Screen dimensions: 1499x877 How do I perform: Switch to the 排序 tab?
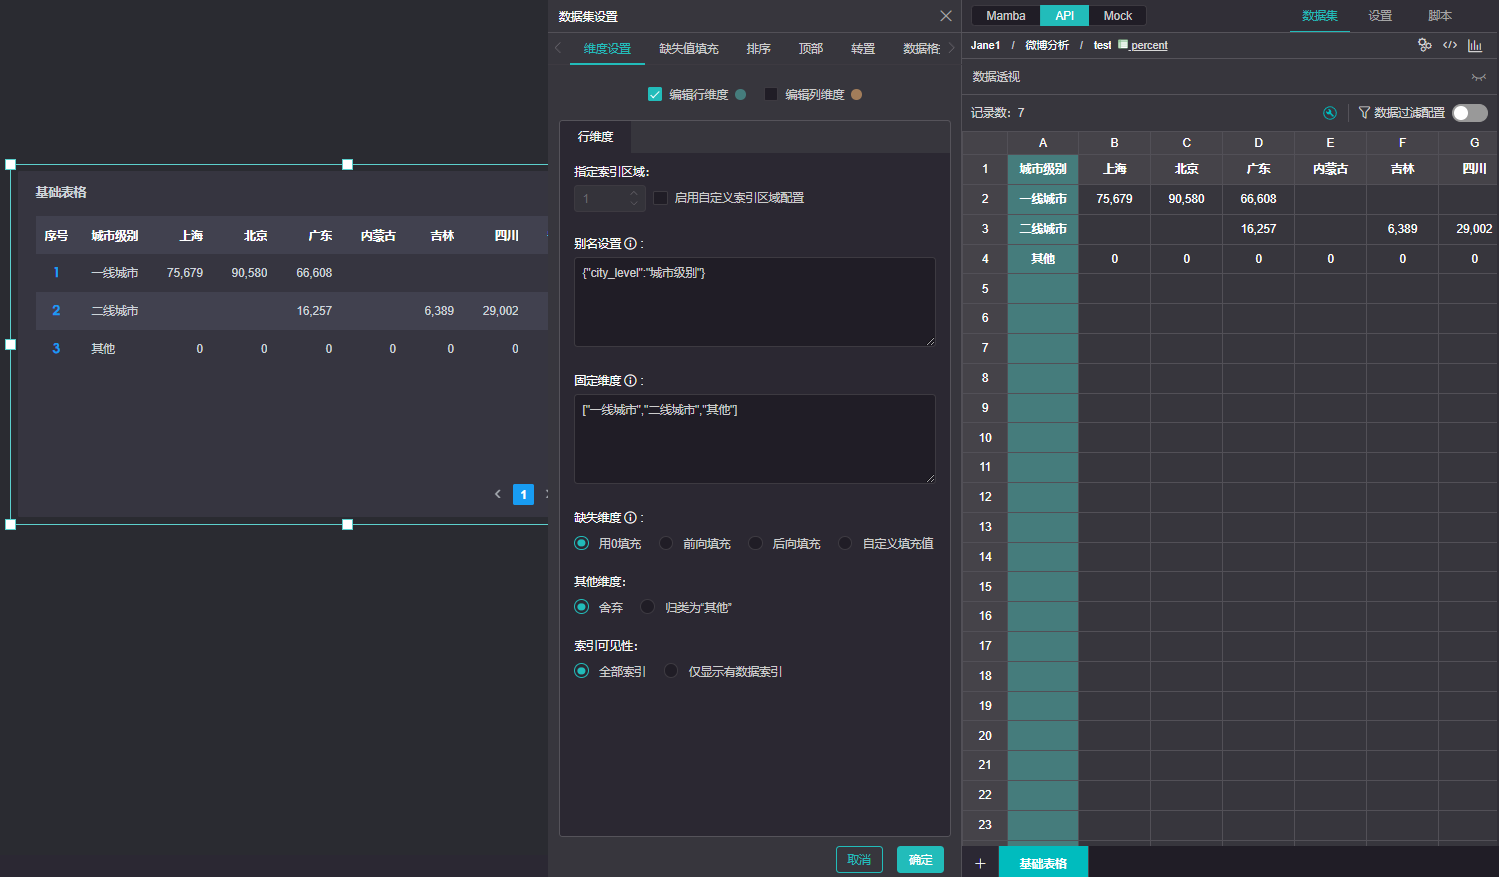(x=758, y=48)
